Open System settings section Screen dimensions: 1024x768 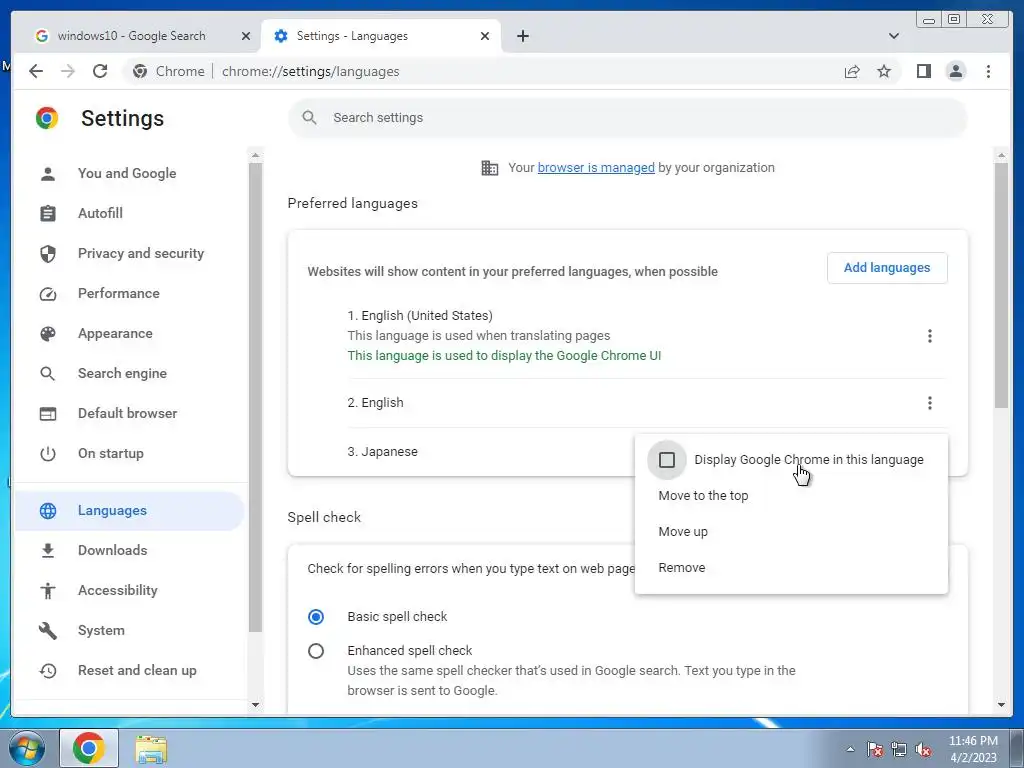(x=127, y=630)
